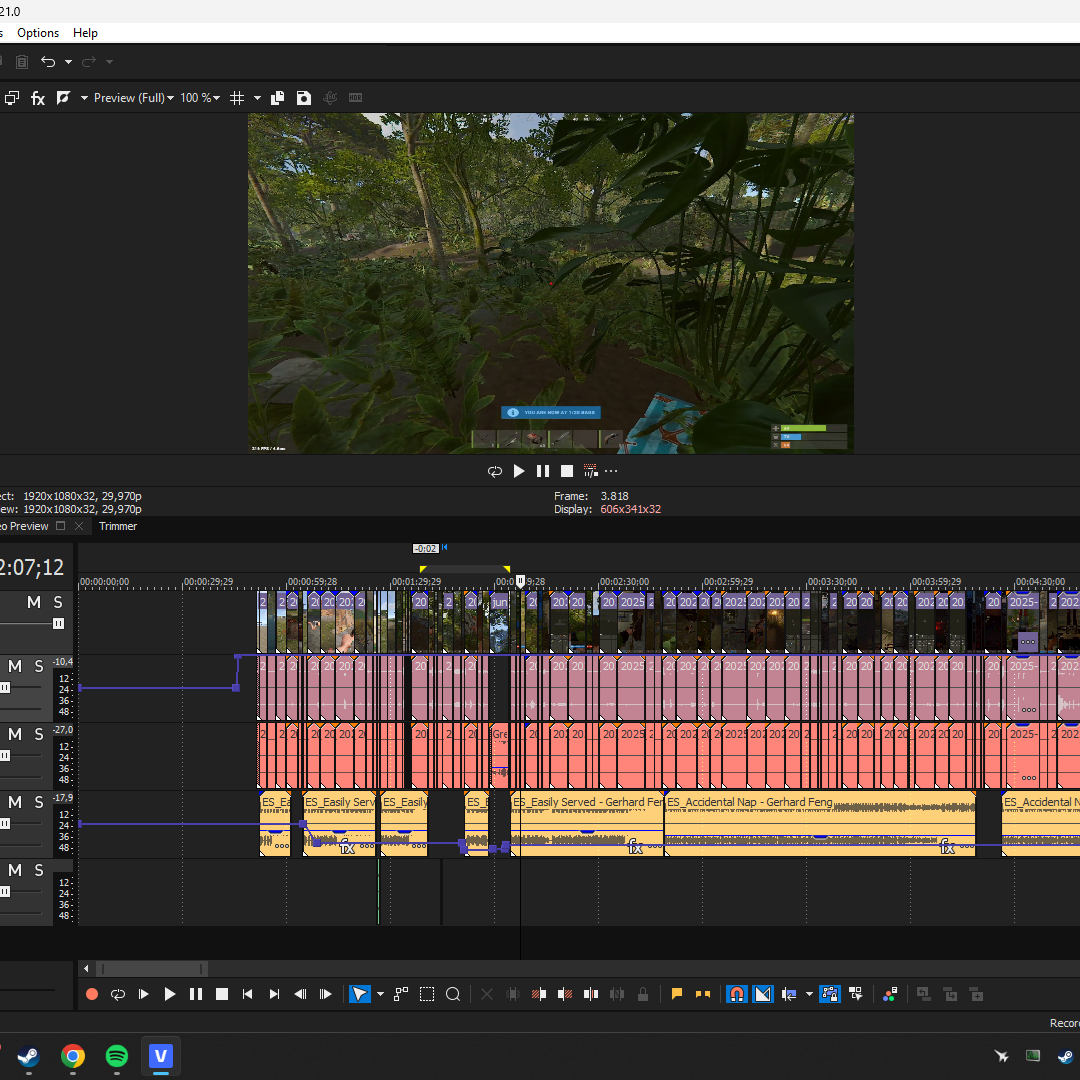Solo the audio track showing -27,0

(39, 734)
